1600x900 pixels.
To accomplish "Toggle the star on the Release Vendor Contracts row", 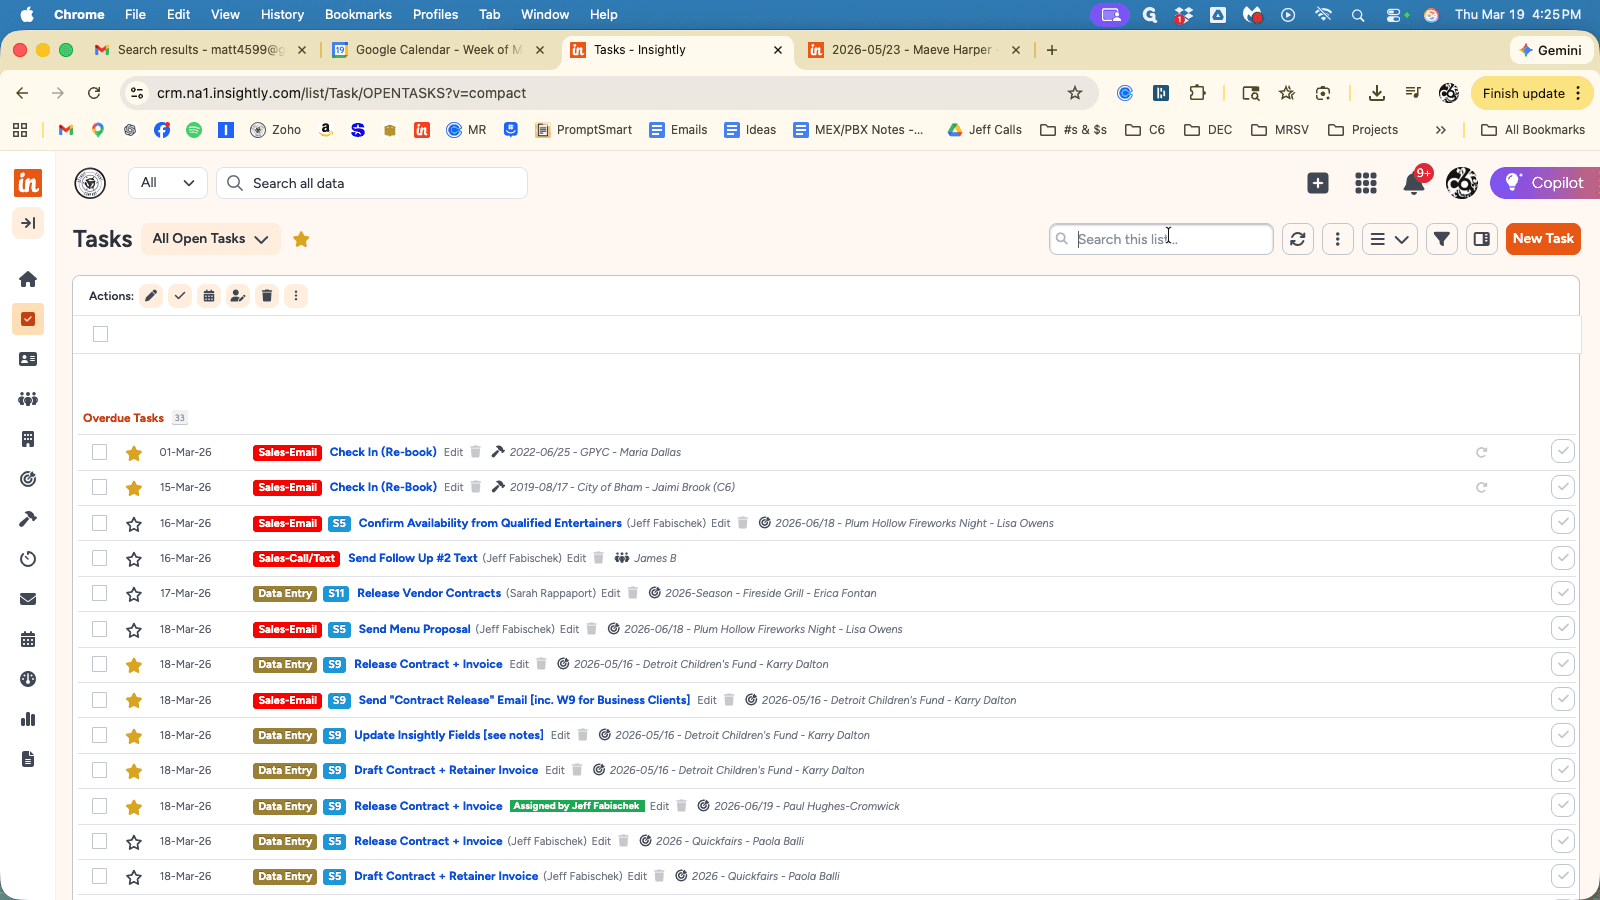I will (134, 594).
